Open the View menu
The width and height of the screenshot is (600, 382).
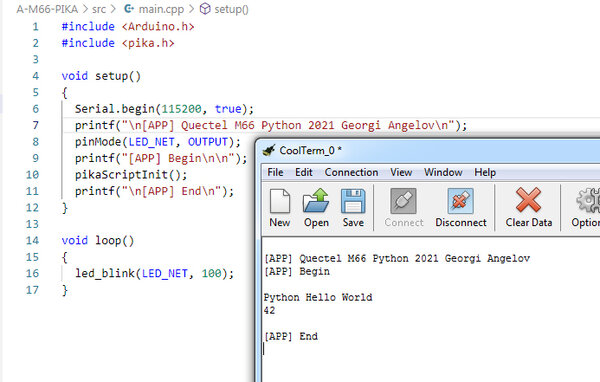click(401, 172)
